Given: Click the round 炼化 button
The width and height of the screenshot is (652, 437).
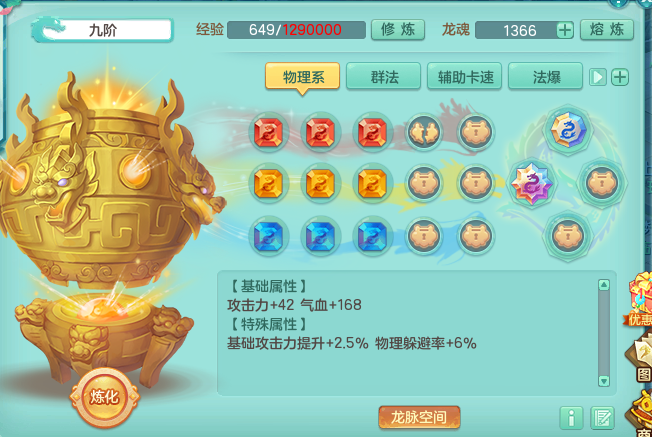Looking at the screenshot, I should (104, 397).
